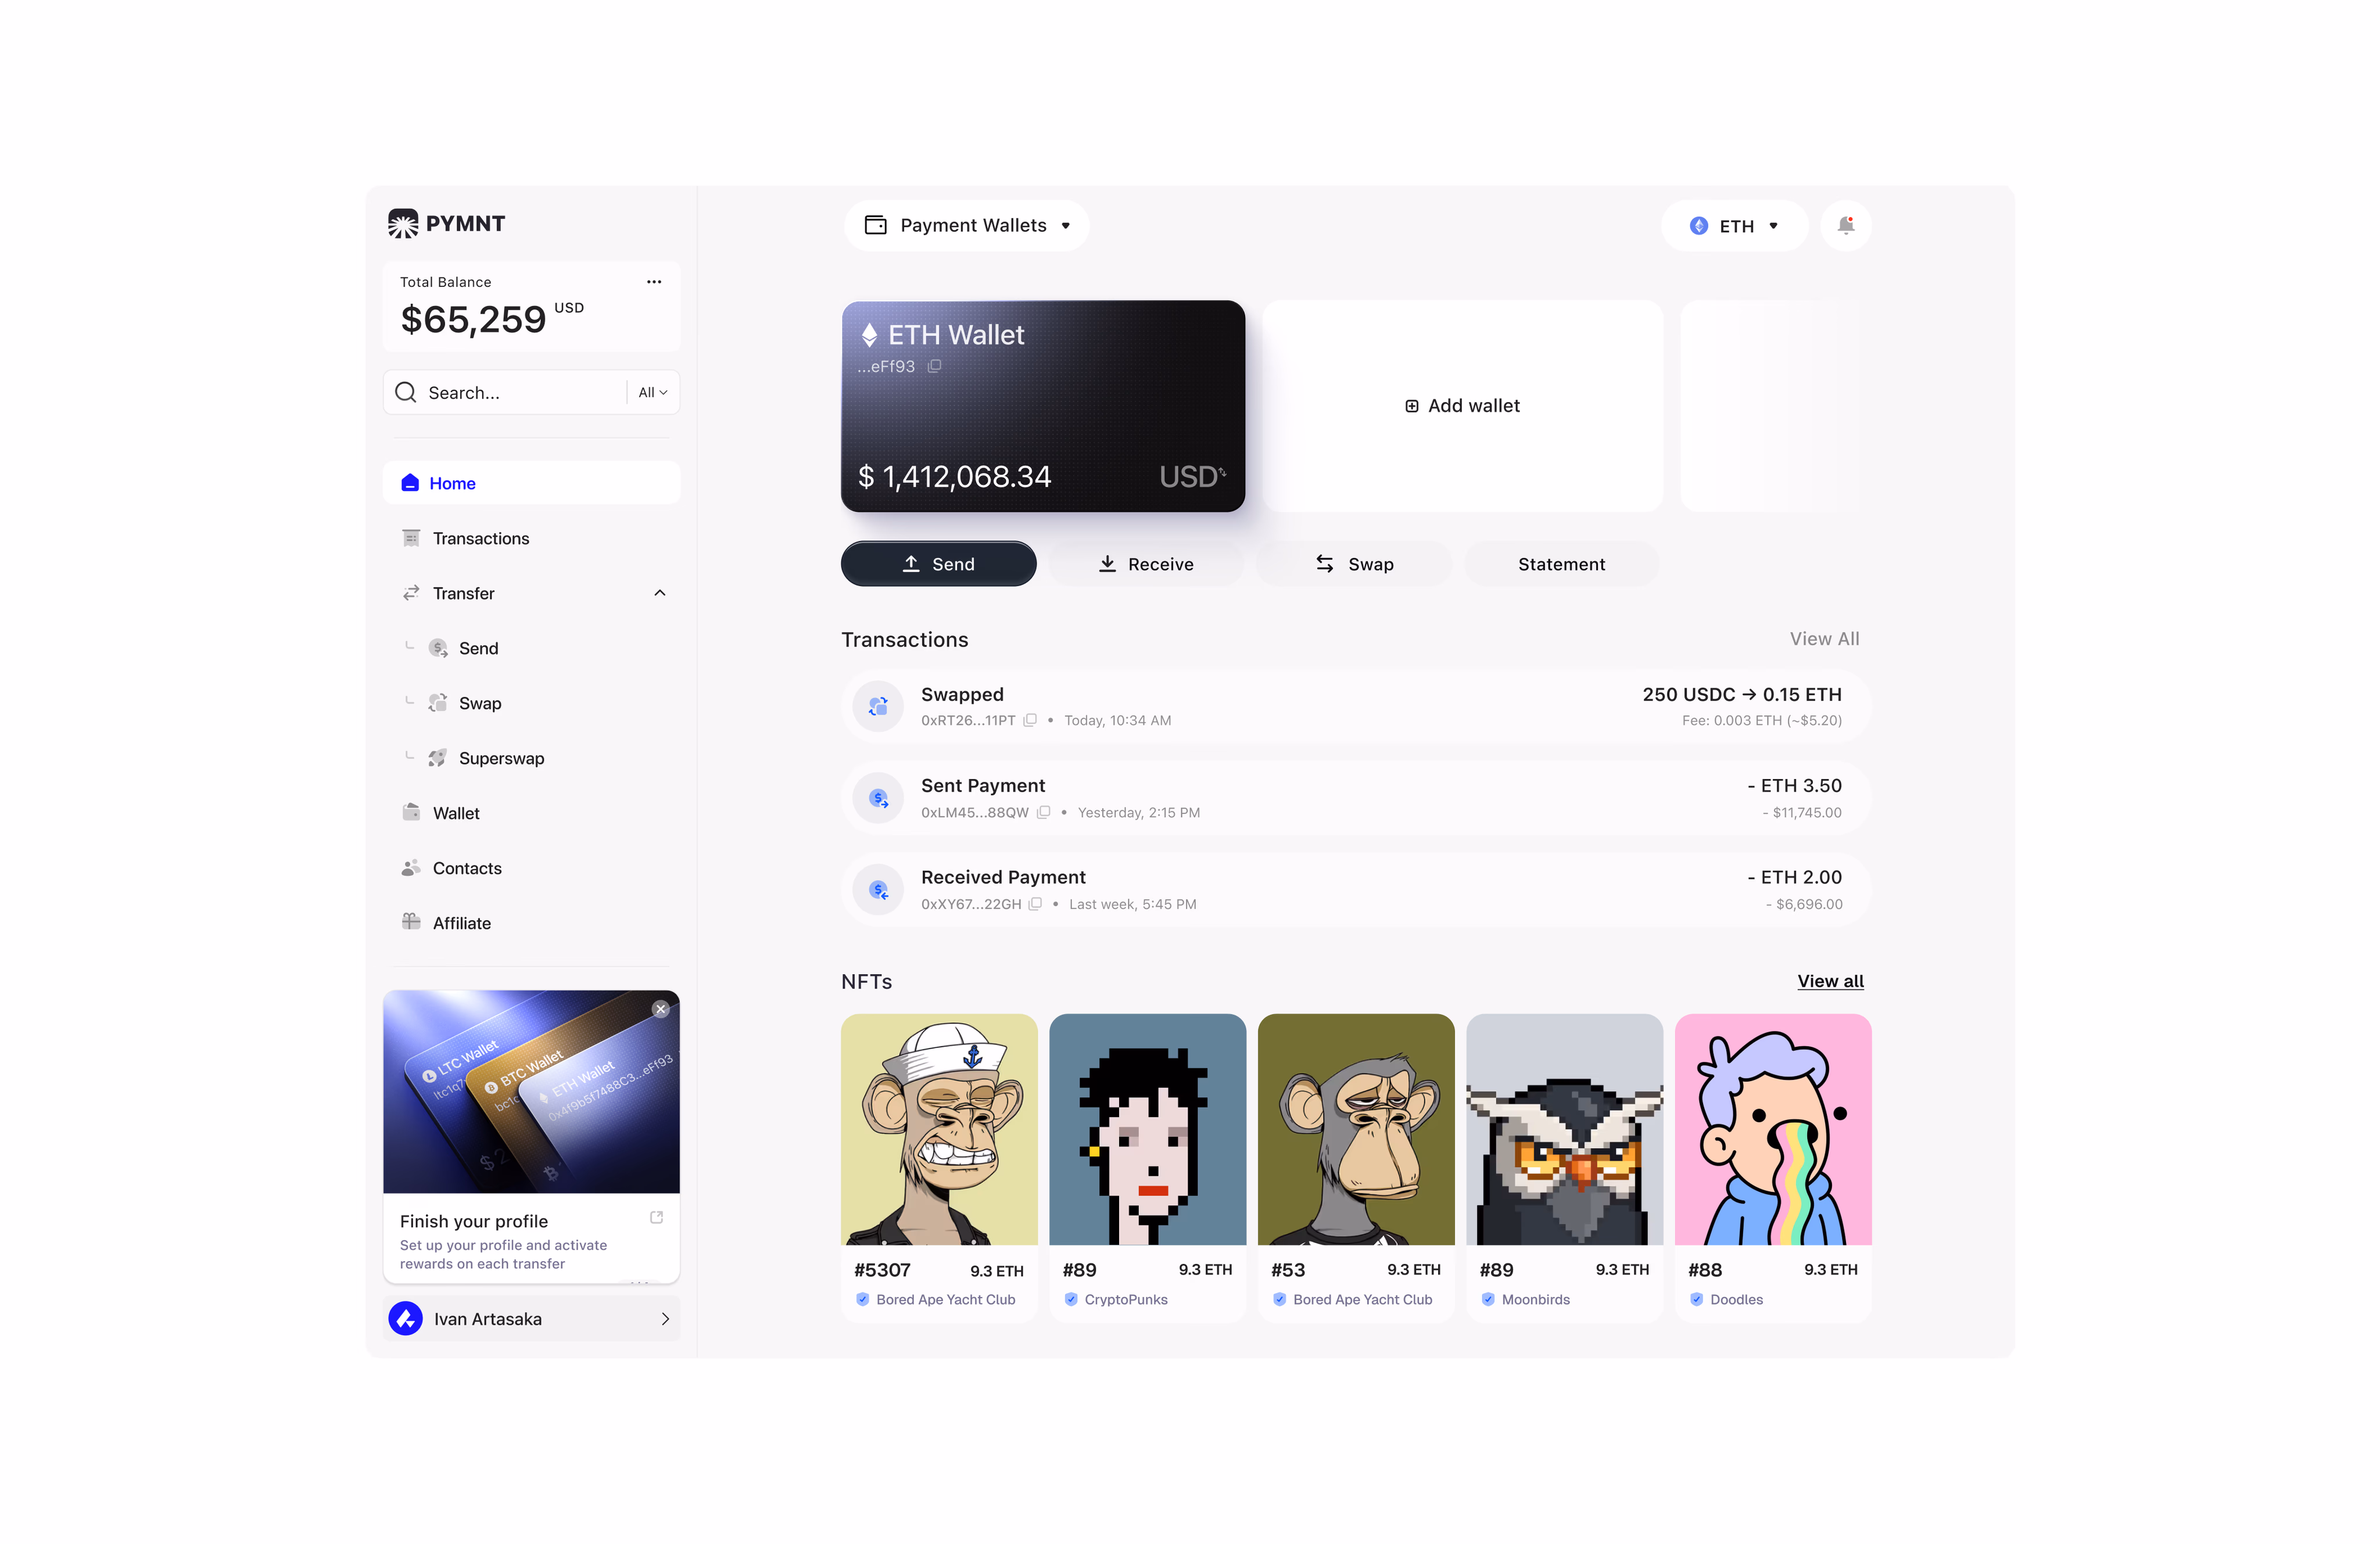Select Home in the sidebar

[452, 482]
